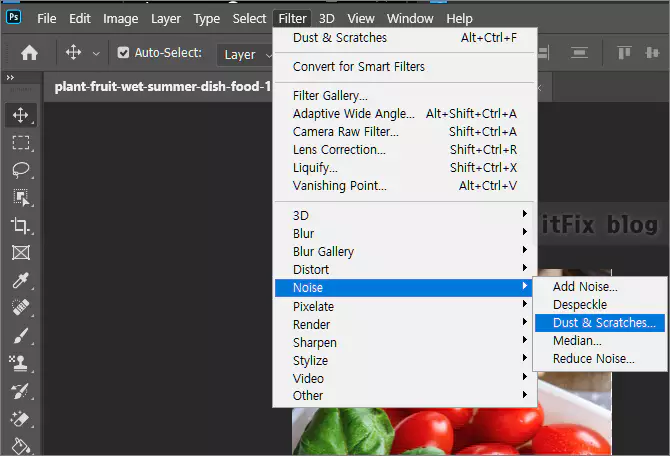This screenshot has width=670, height=456.
Task: Expand the Pixelate submenu
Action: tap(404, 306)
